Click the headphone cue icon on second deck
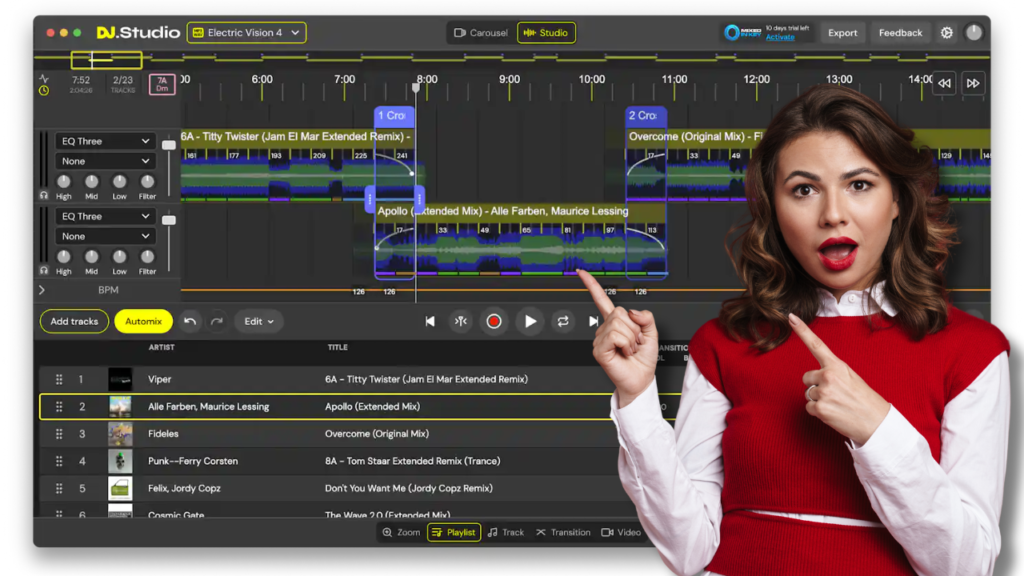 [44, 270]
